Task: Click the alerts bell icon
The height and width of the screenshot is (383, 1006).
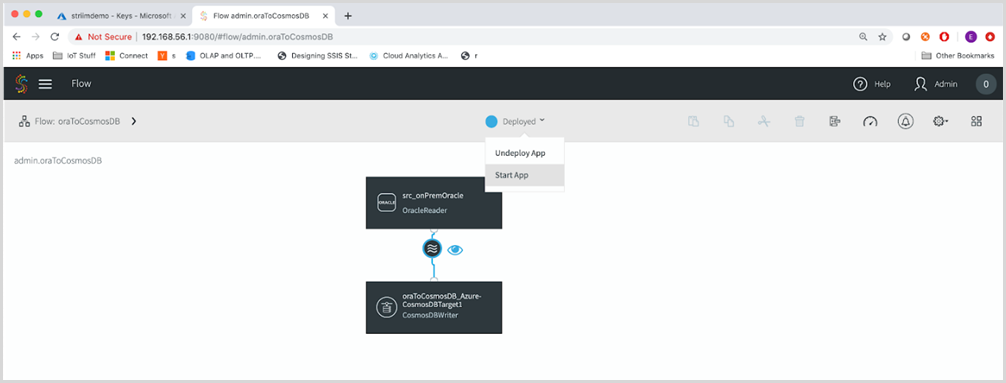Action: [x=906, y=121]
